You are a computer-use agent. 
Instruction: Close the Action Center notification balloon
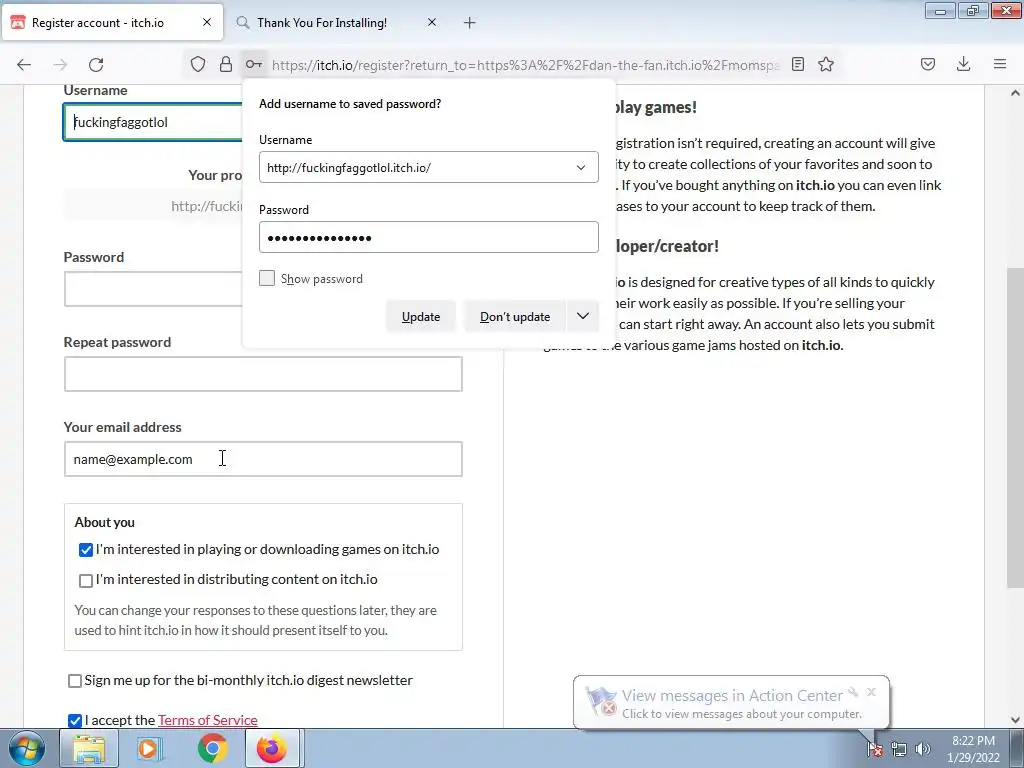point(871,692)
